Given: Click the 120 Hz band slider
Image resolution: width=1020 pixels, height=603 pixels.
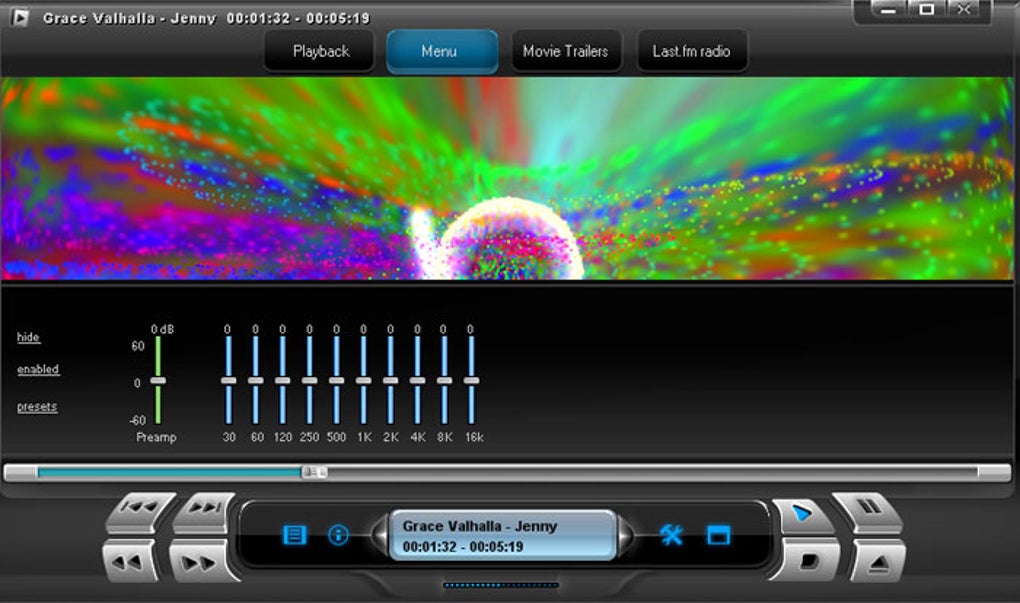Looking at the screenshot, I should (x=282, y=381).
